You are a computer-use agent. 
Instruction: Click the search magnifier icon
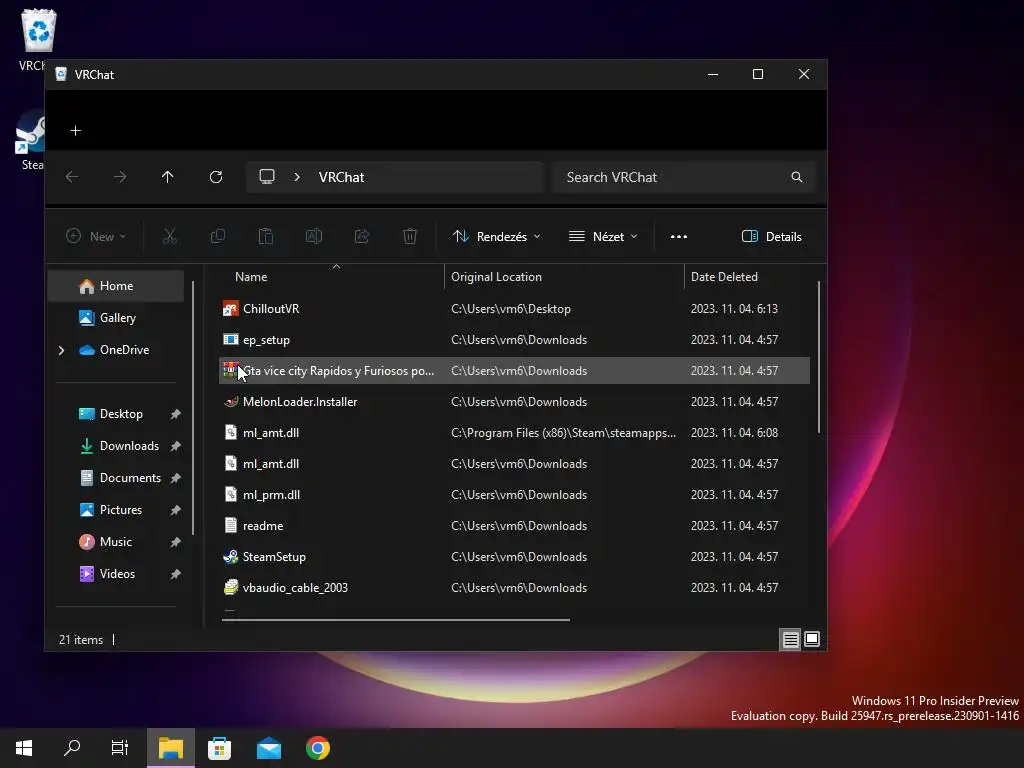pyautogui.click(x=797, y=177)
